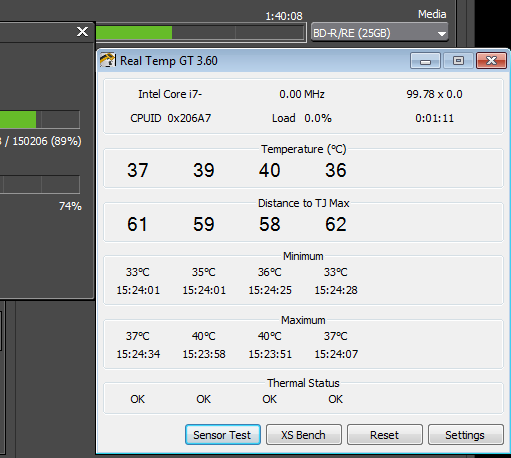The height and width of the screenshot is (458, 511).
Task: Click the Real Temp GT 3.60 title
Action: tap(169, 61)
